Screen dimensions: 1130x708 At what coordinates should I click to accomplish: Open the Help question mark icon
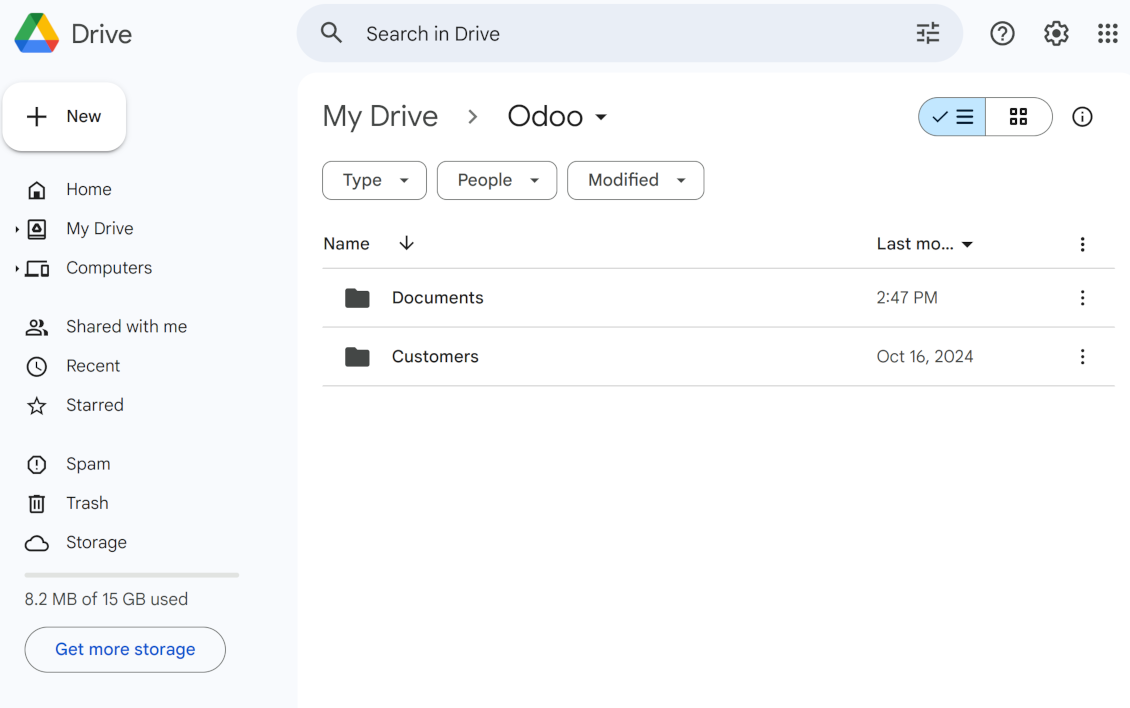(1002, 33)
